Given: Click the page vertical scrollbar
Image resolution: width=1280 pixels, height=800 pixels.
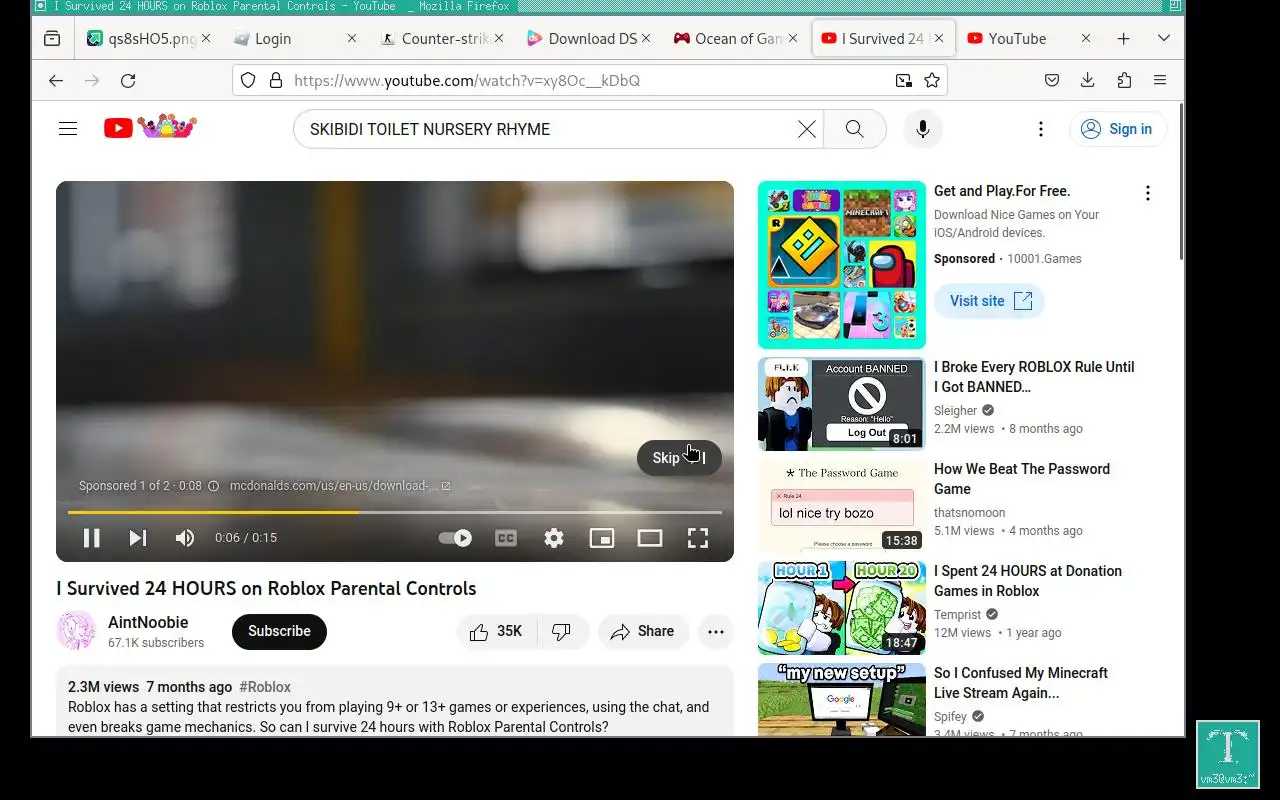Looking at the screenshot, I should click(1180, 180).
